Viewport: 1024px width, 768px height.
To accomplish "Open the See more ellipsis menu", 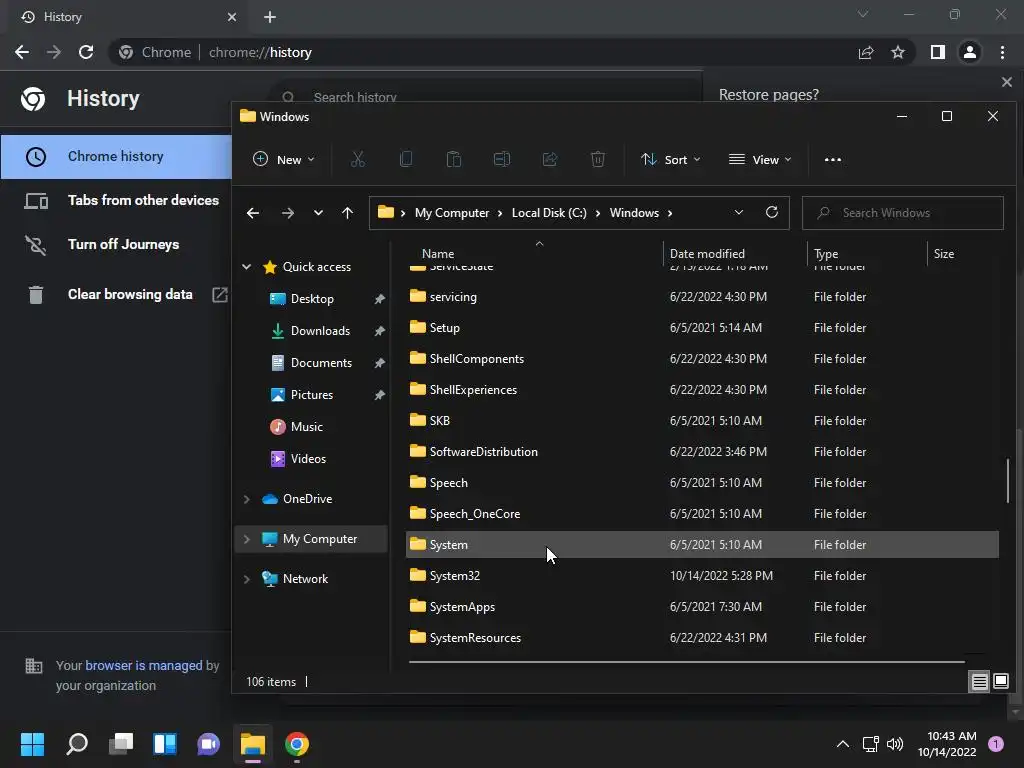I will click(x=833, y=159).
